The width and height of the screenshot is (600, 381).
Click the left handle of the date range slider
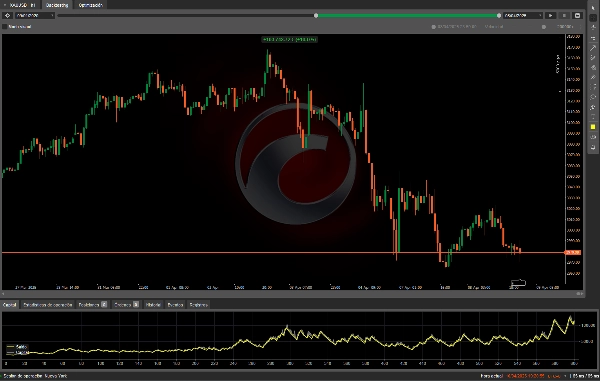(x=316, y=16)
